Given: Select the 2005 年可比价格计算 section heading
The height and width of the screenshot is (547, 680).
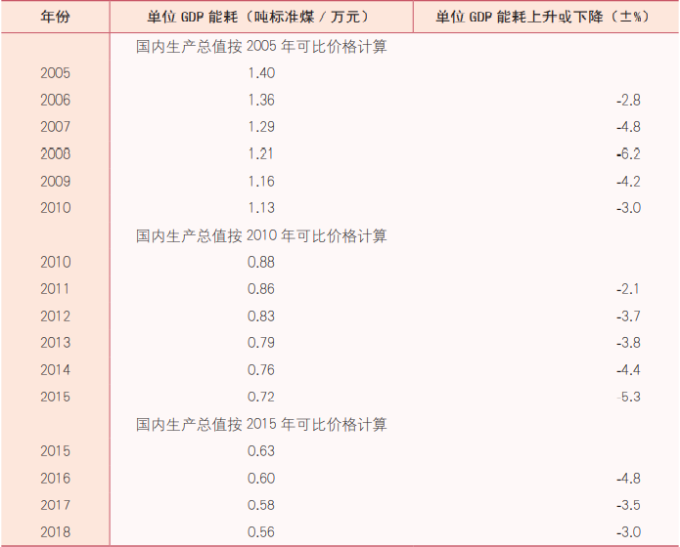Looking at the screenshot, I should [261, 46].
